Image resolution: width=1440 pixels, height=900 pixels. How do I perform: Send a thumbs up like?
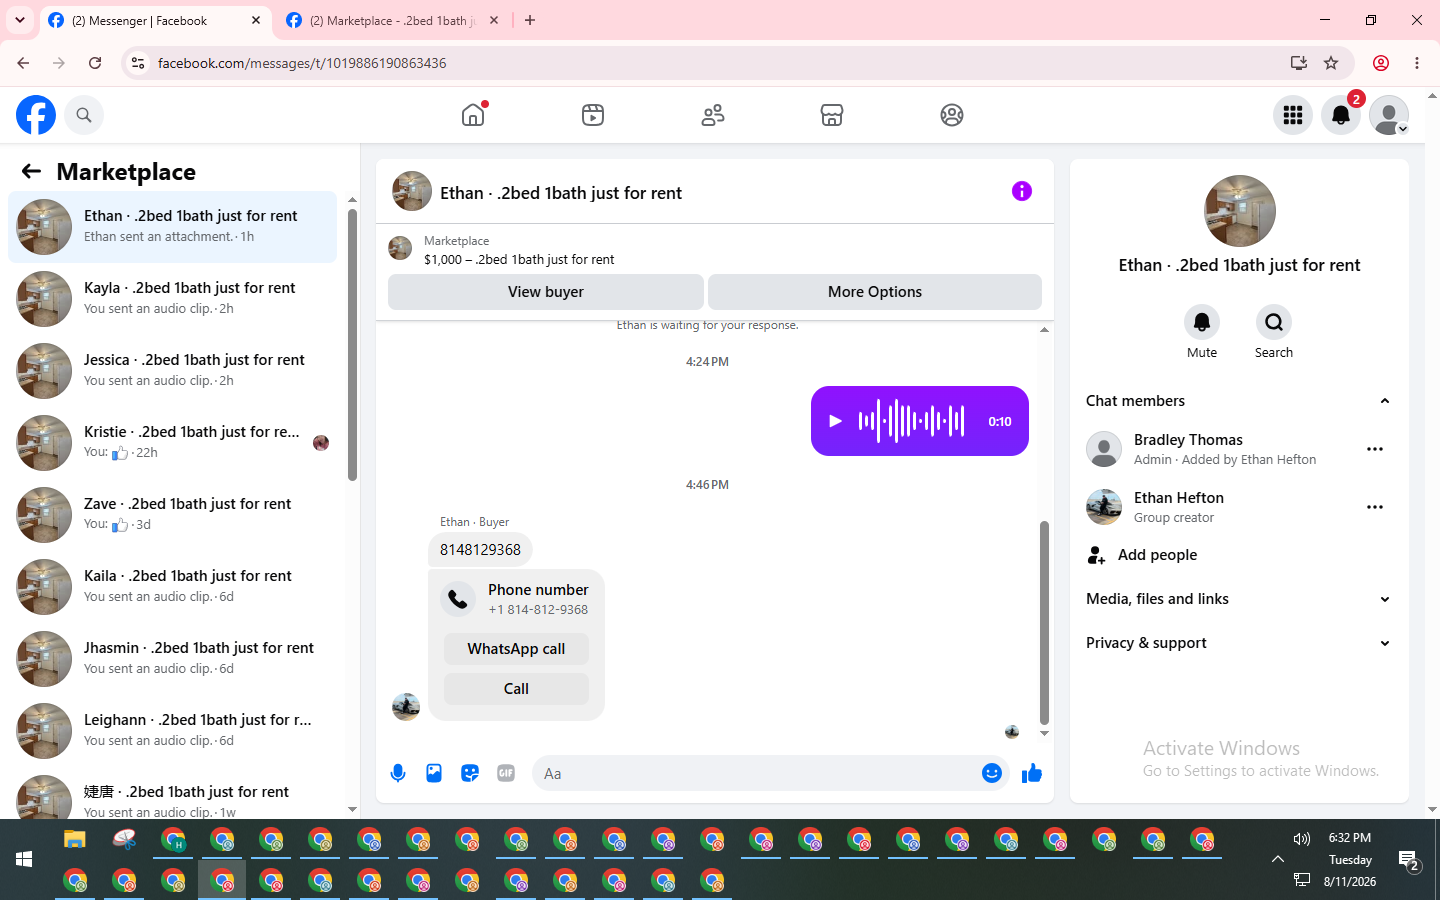pos(1032,773)
